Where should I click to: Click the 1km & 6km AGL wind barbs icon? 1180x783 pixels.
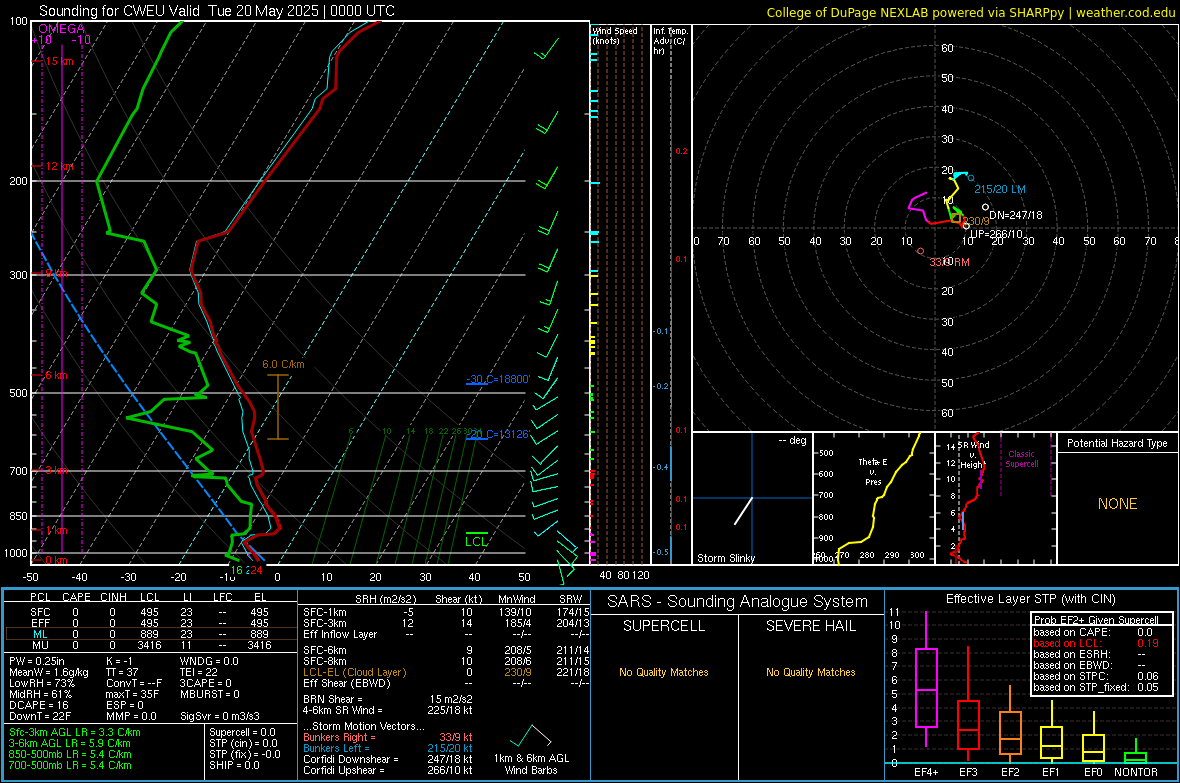click(x=531, y=736)
